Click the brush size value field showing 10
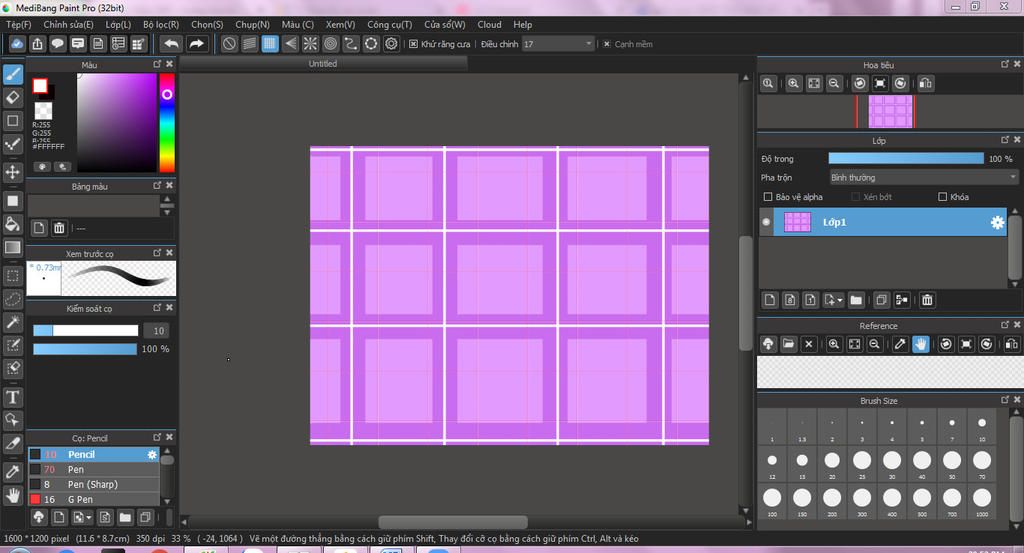 click(159, 331)
